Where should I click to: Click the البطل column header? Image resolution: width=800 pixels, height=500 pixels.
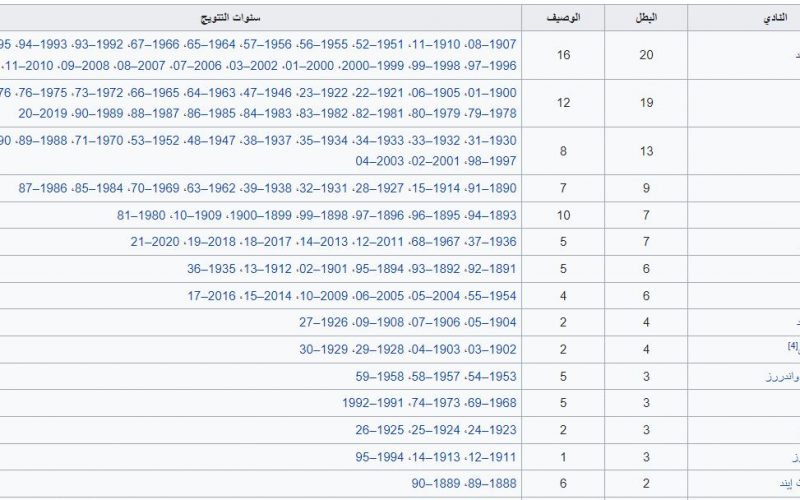pyautogui.click(x=646, y=17)
